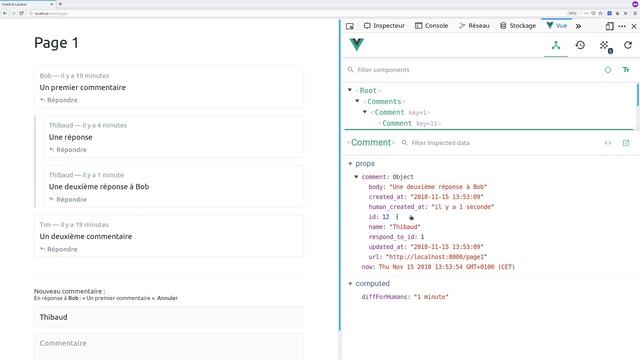Cancel the reply with Annuler
This screenshot has width=640, height=360.
pos(167,298)
